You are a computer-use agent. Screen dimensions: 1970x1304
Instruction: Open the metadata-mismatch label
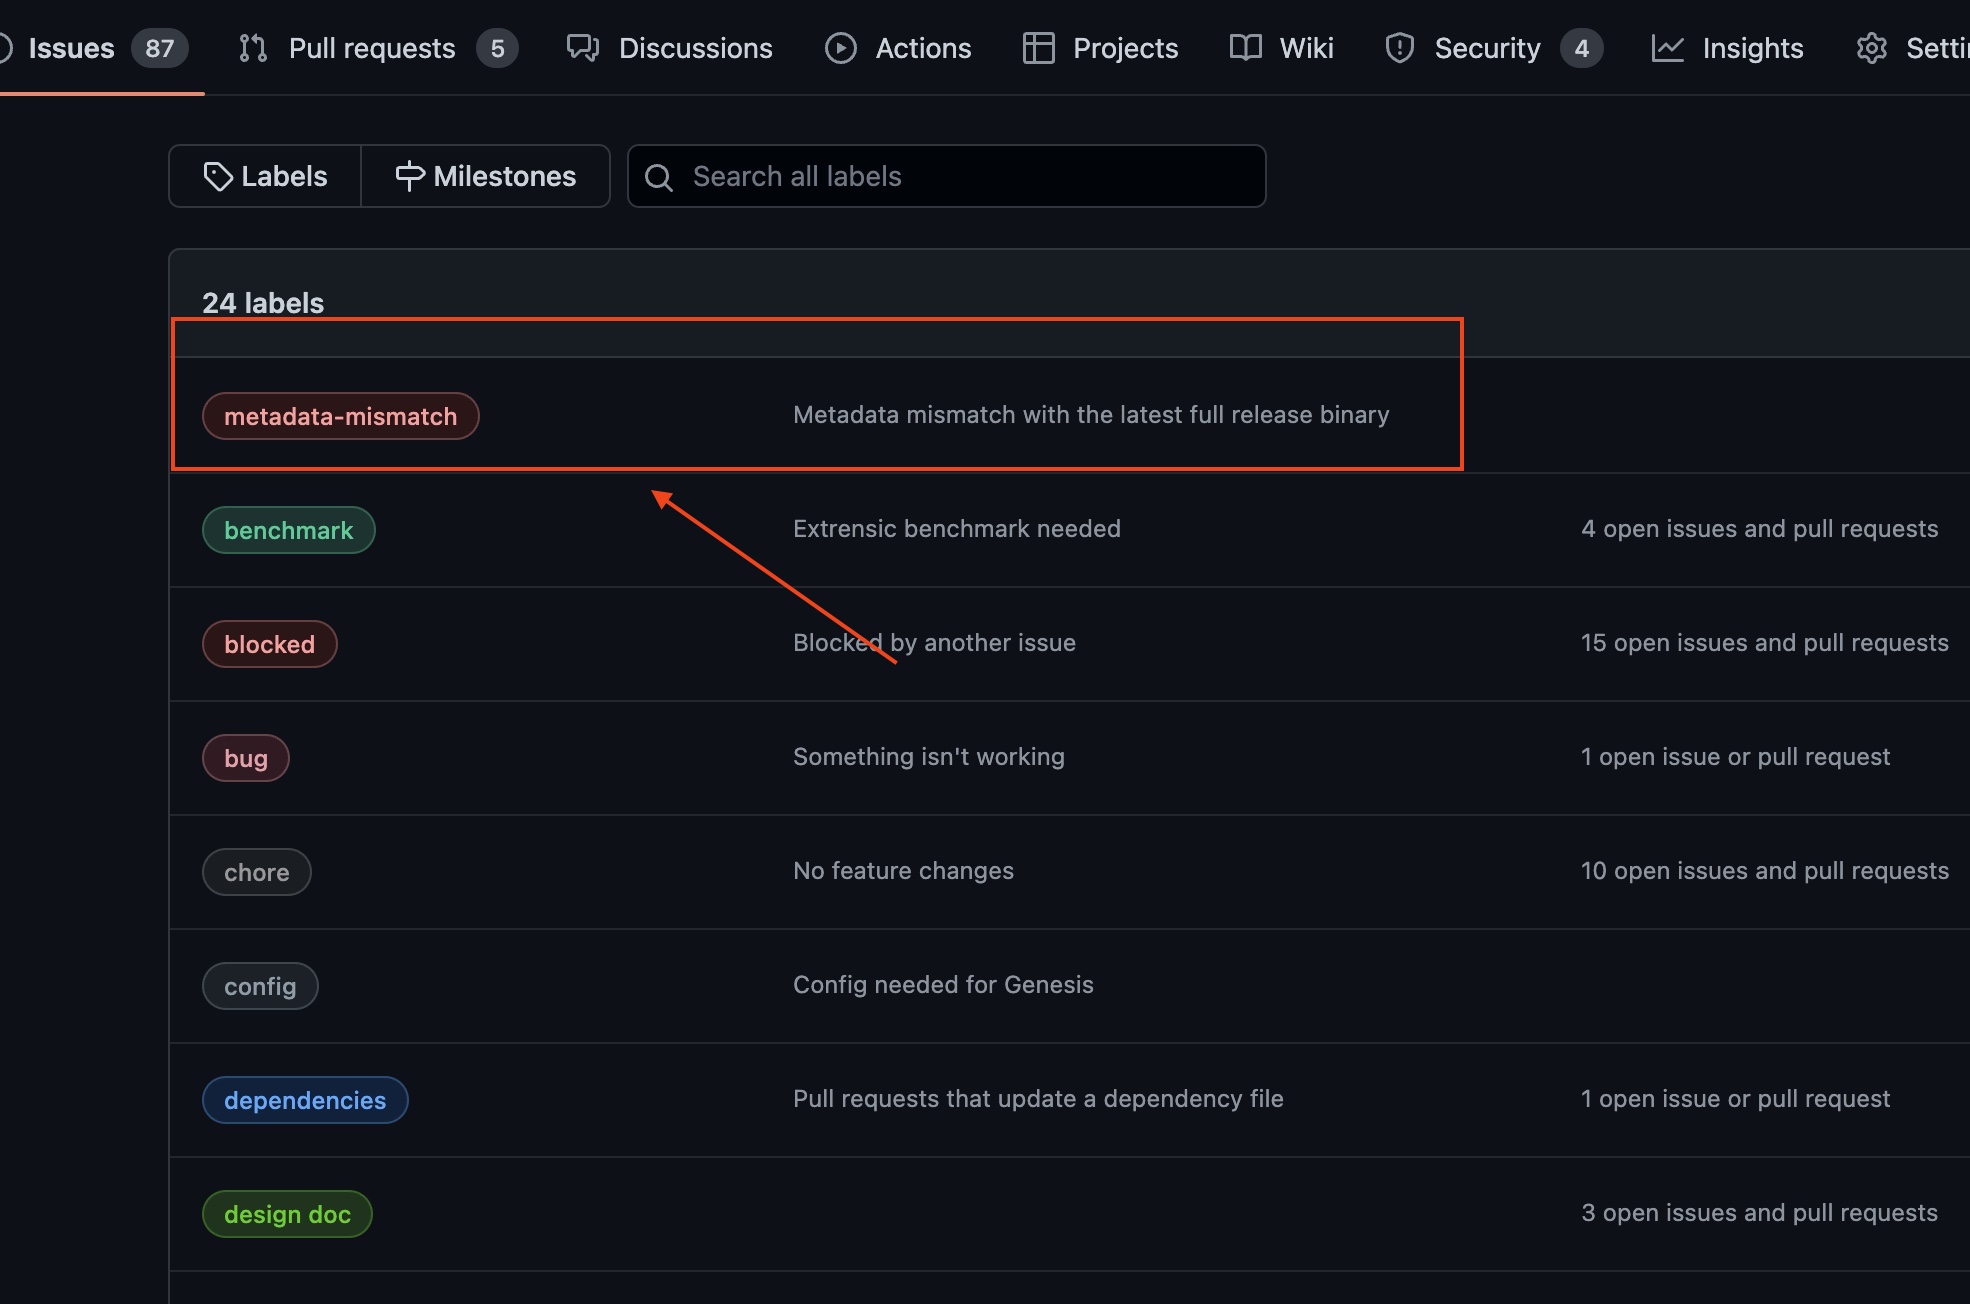[x=340, y=416]
